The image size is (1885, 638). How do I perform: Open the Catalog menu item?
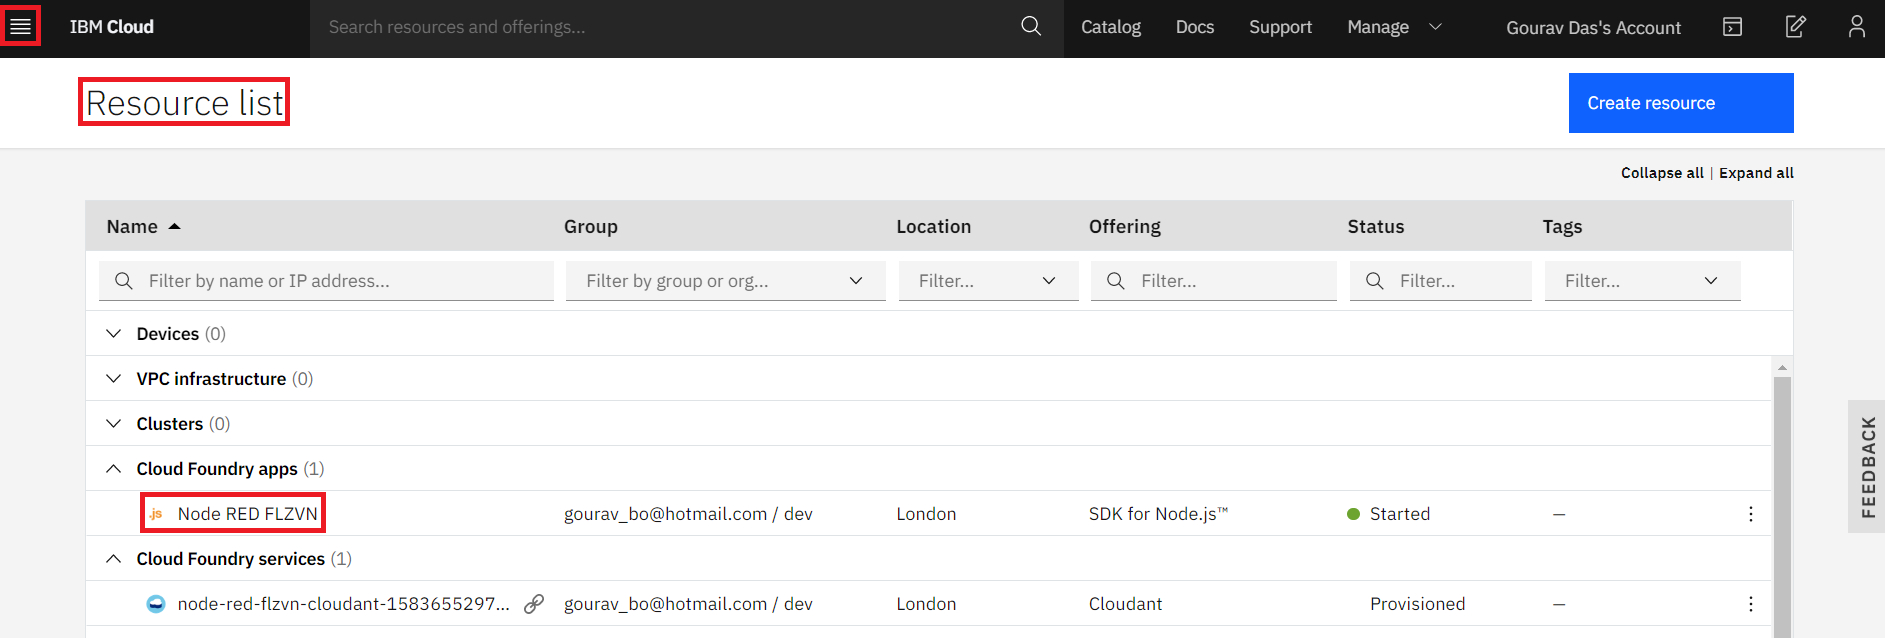(x=1110, y=27)
